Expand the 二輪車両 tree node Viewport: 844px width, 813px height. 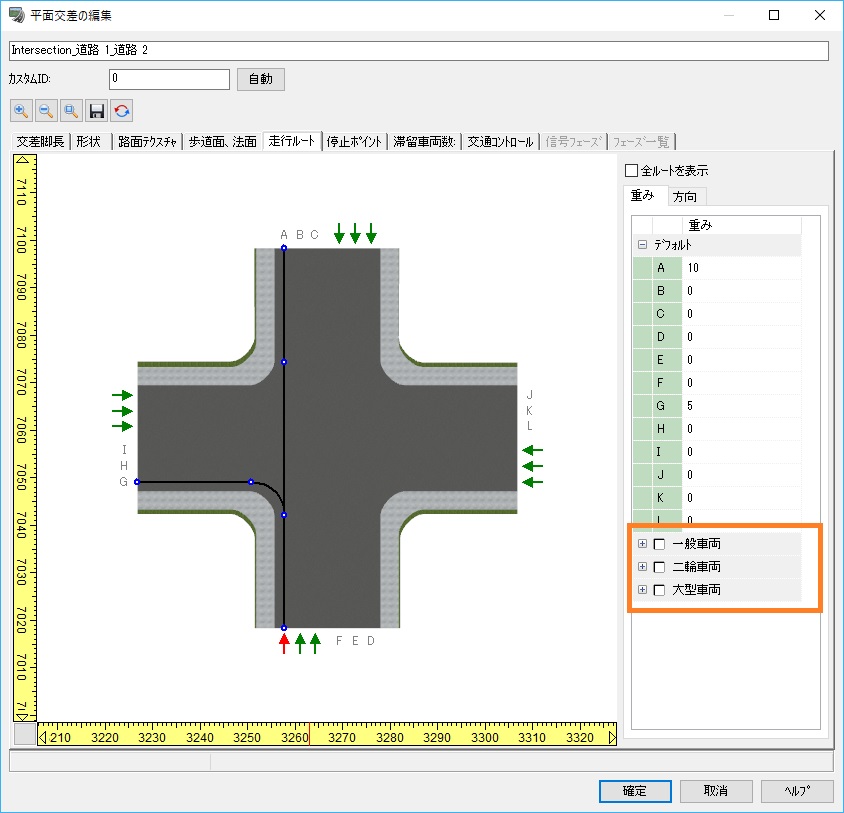point(642,567)
